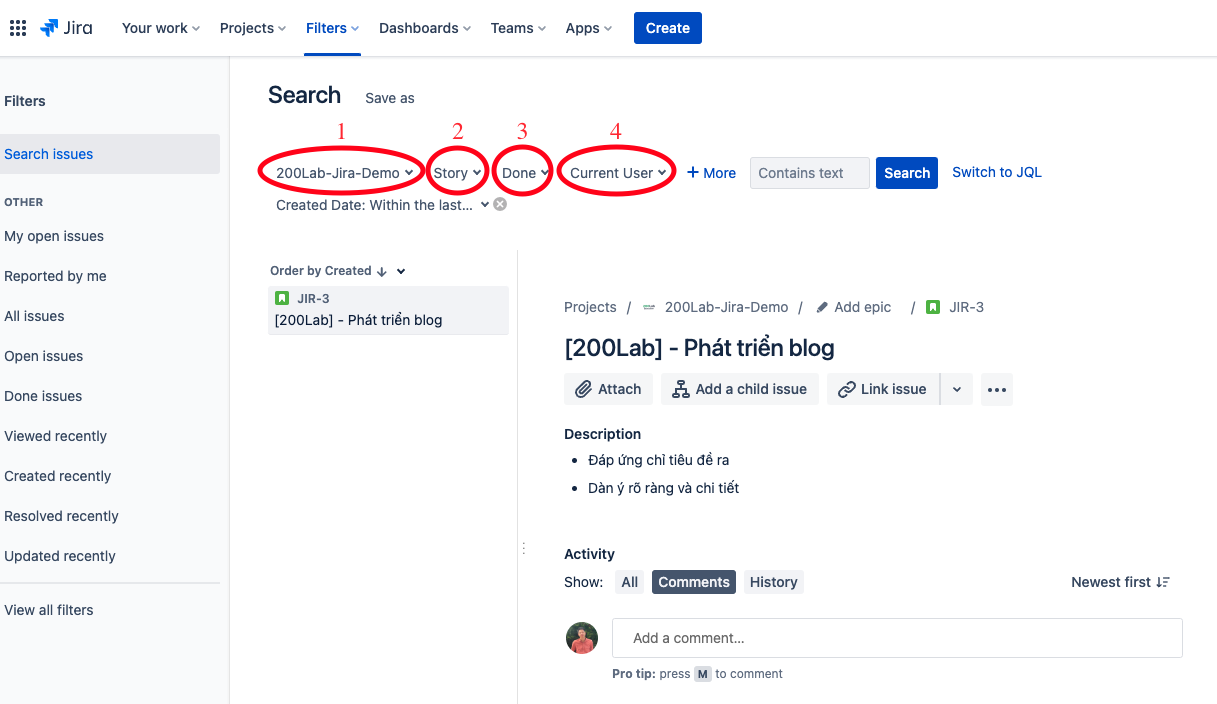Open Resolved recently filter
1217x704 pixels.
[x=61, y=516]
